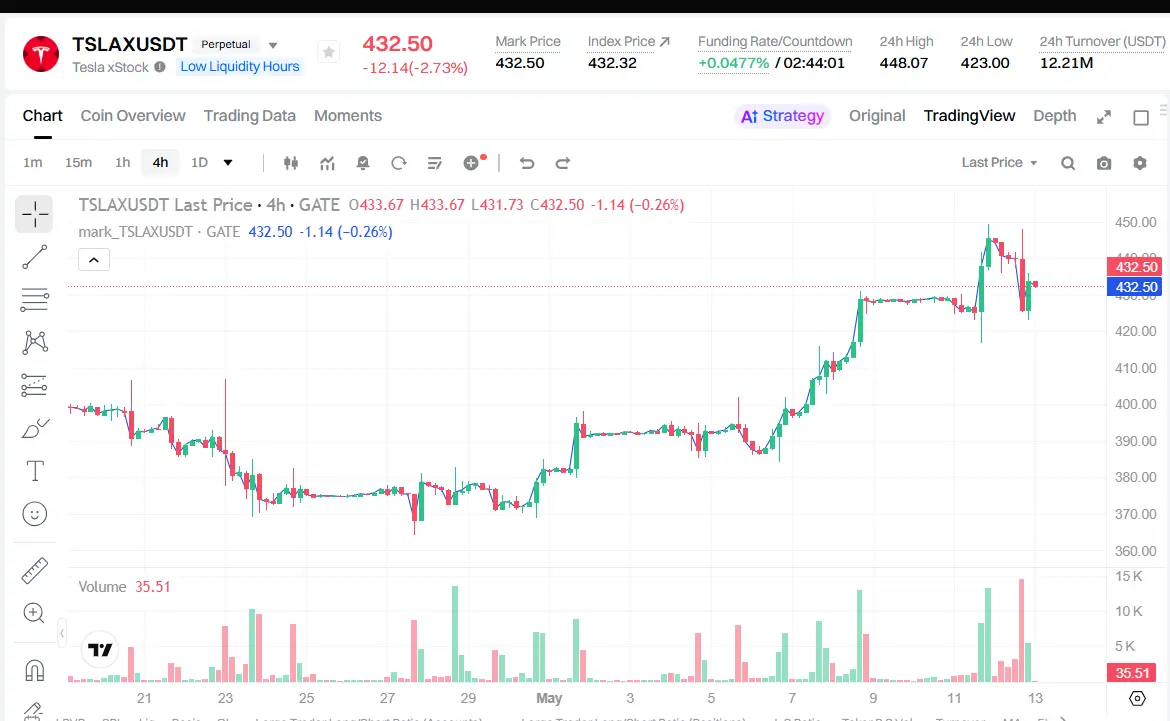Click the TradingView logo on chart

[x=100, y=649]
